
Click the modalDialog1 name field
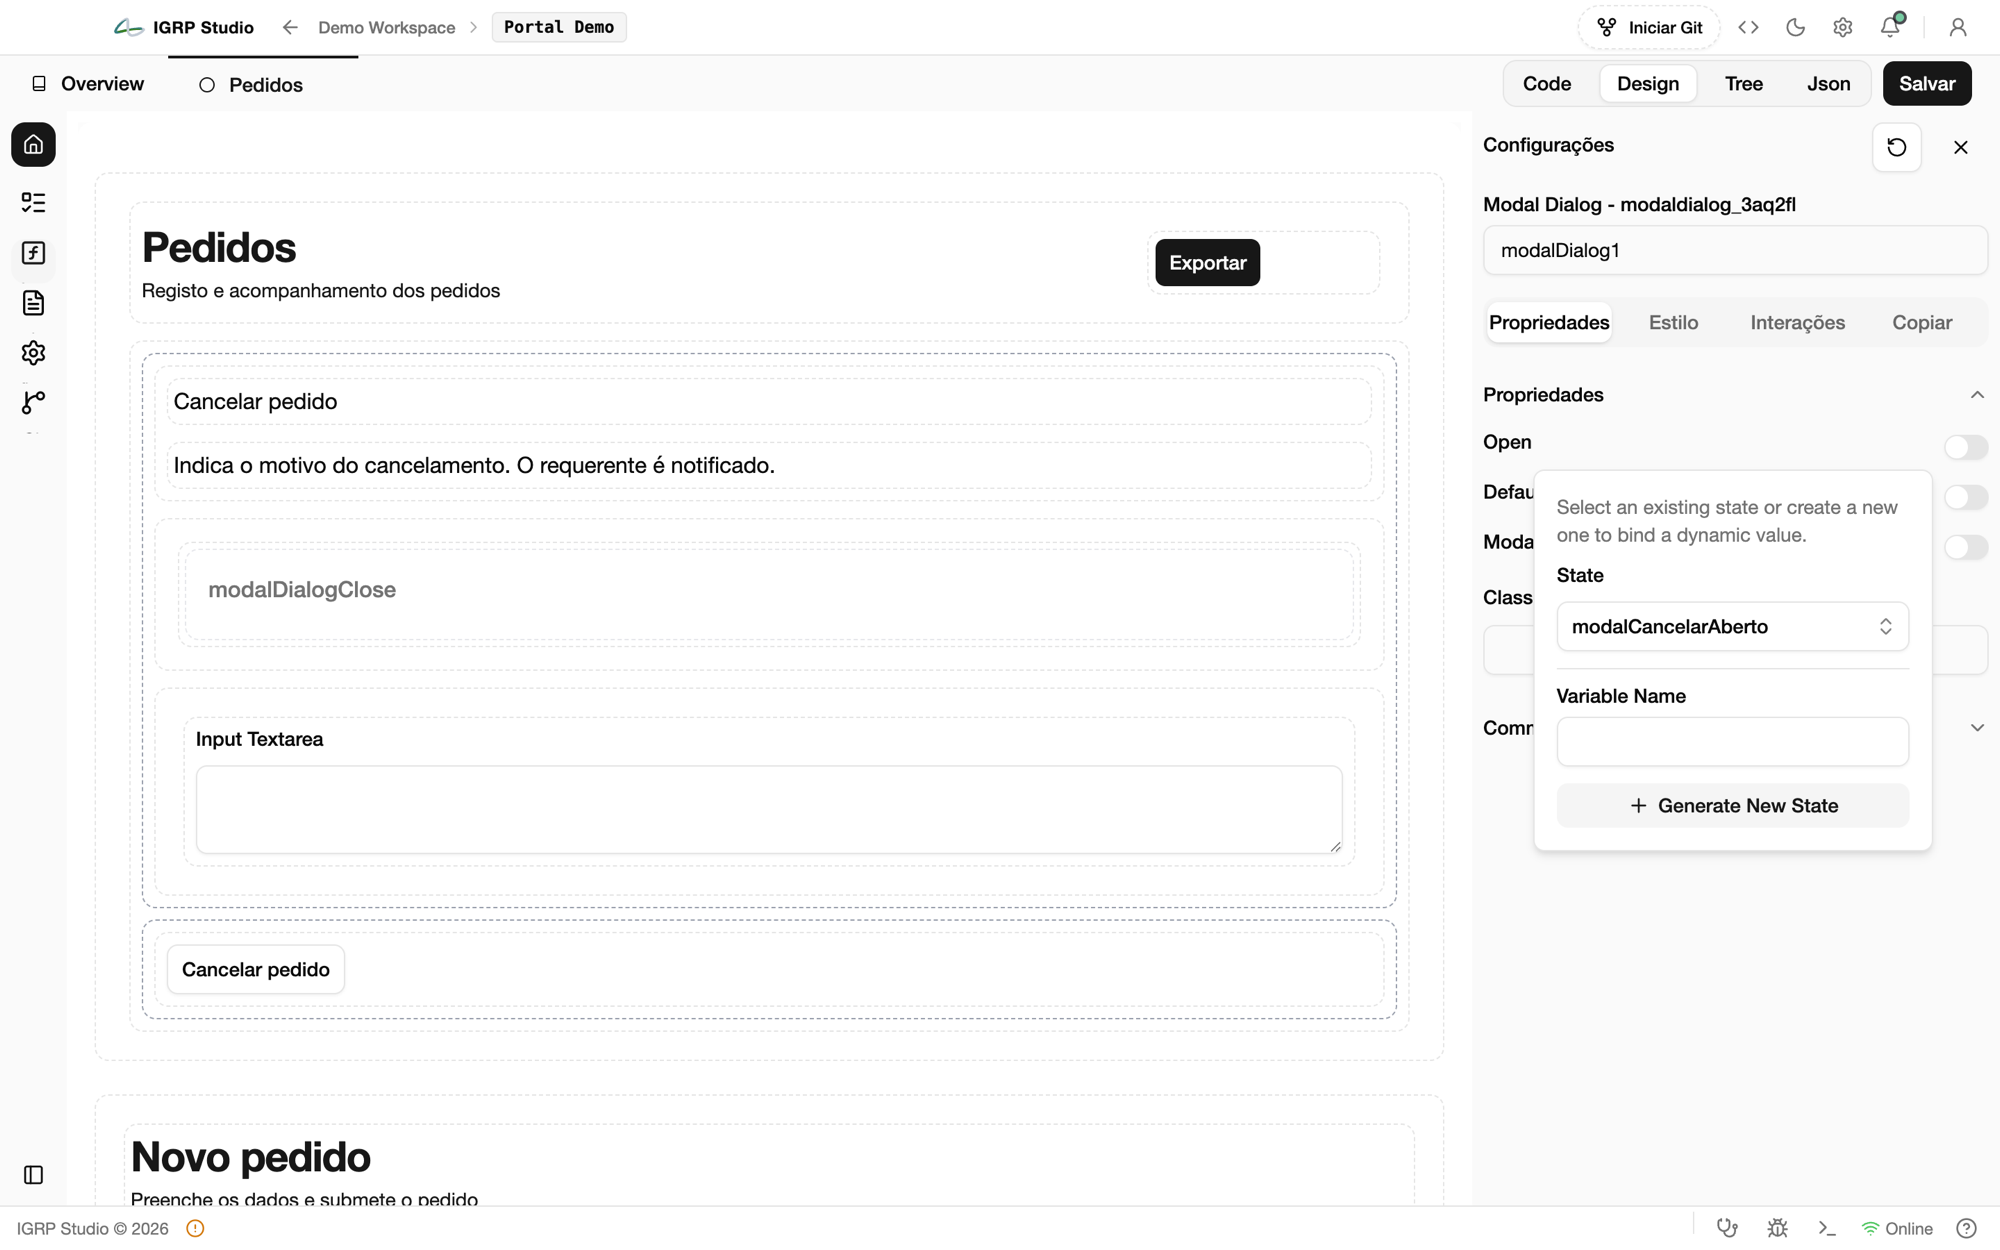1735,250
